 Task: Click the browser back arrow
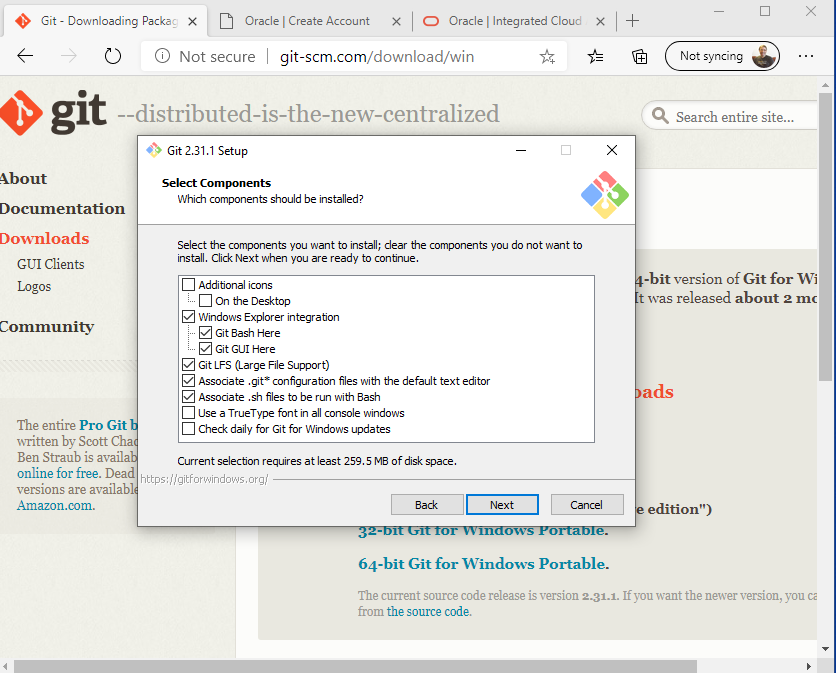tap(26, 57)
